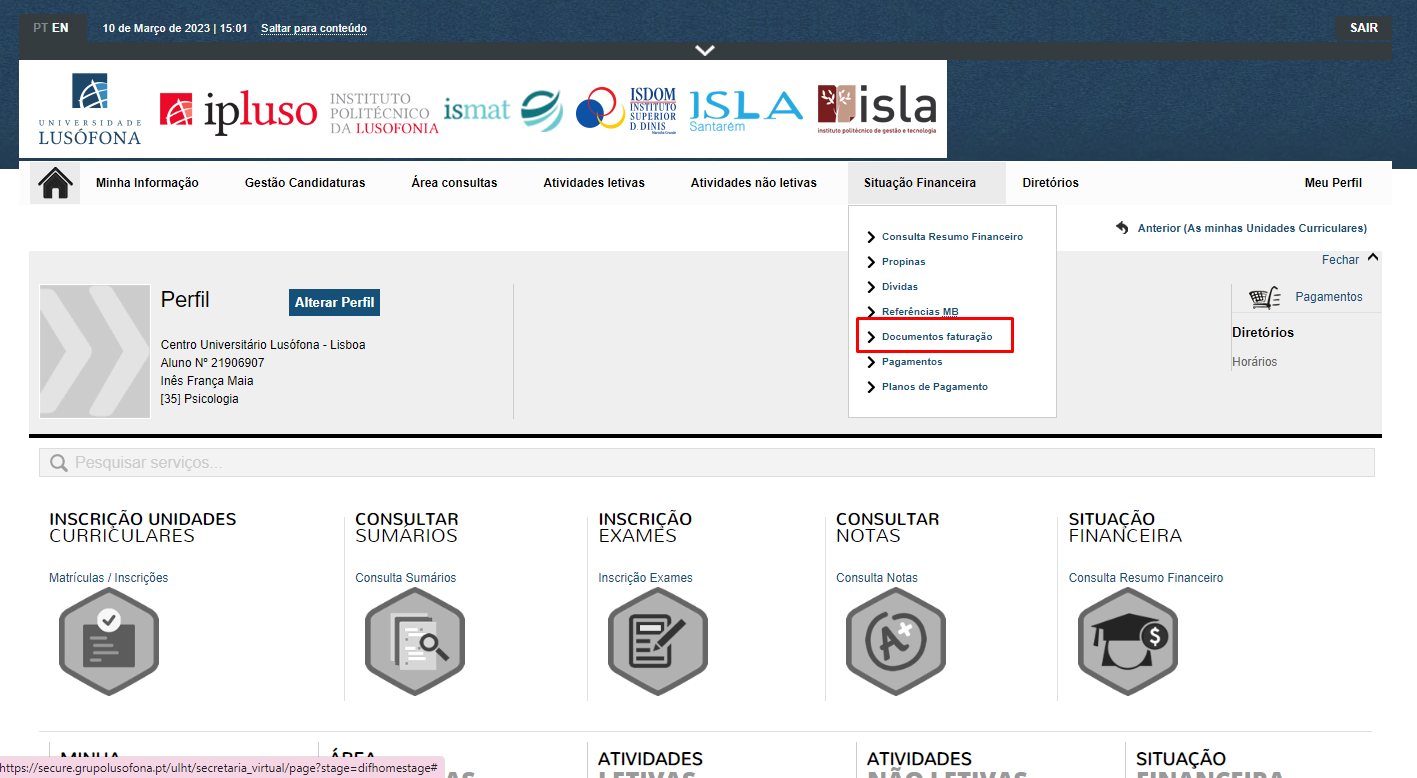Screen dimensions: 1417x778
Task: Open the Horários directory link
Action: (1254, 362)
